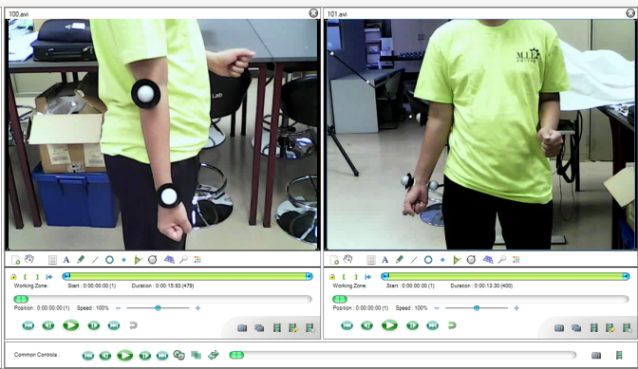This screenshot has height=369, width=638.
Task: Pick the pencil tool in 101.avi toolbar
Action: (400, 260)
